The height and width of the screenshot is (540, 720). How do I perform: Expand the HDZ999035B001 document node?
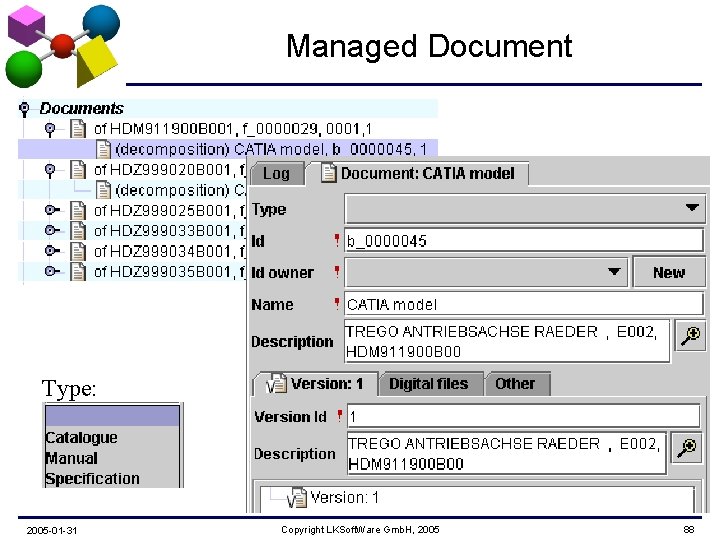click(x=52, y=271)
